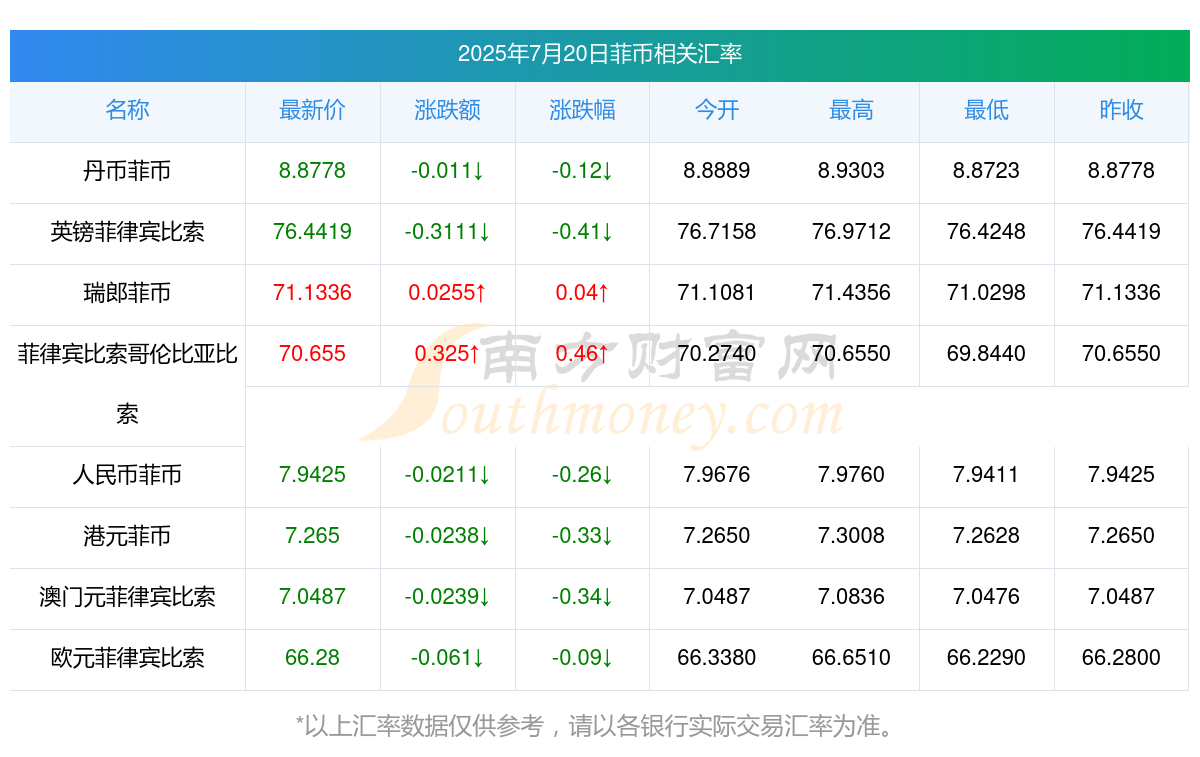1200x757 pixels.
Task: Click change amount 0.325↑
Action: 447,354
